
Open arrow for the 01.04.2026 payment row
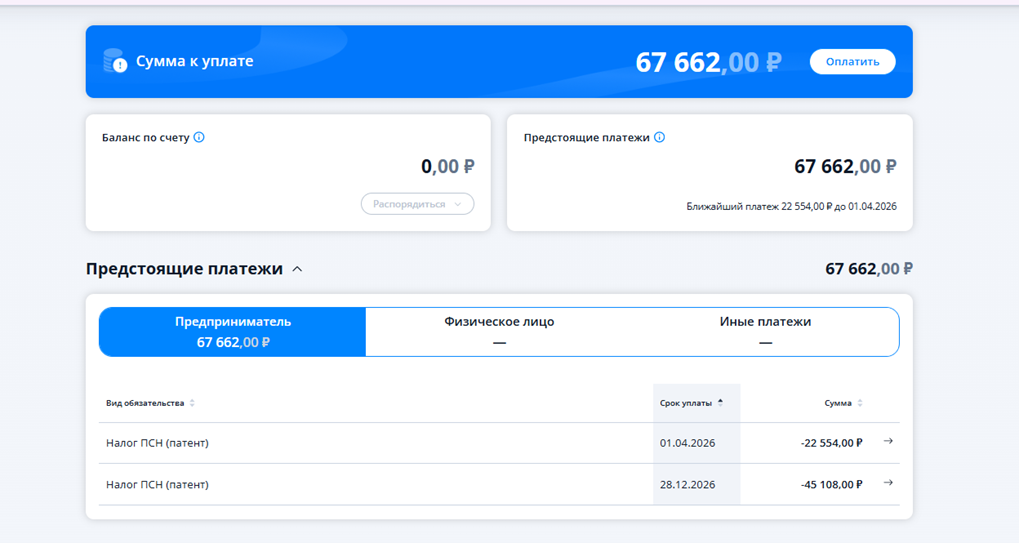coord(888,442)
